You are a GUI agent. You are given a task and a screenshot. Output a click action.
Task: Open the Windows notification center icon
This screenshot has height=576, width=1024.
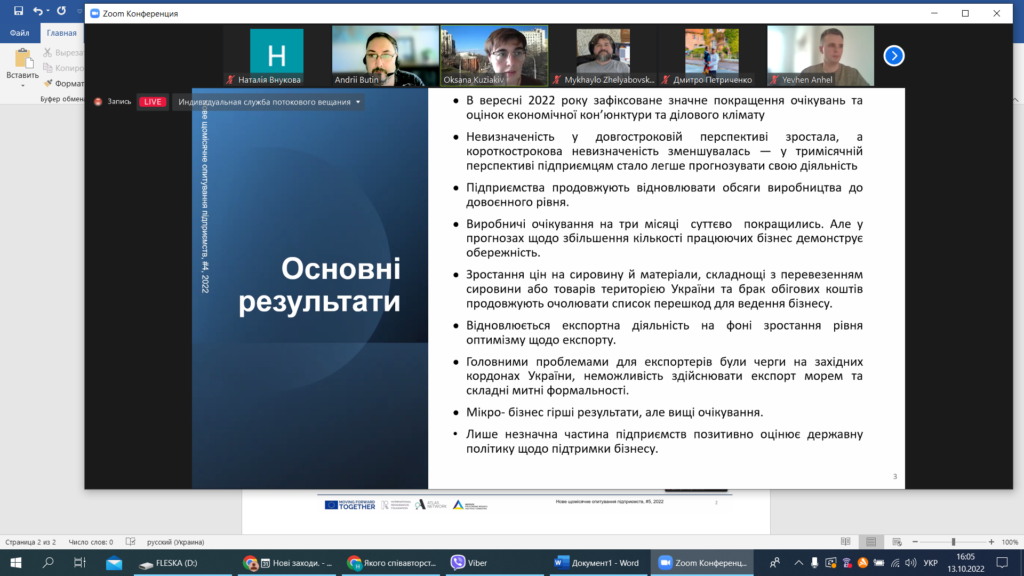pos(1002,562)
